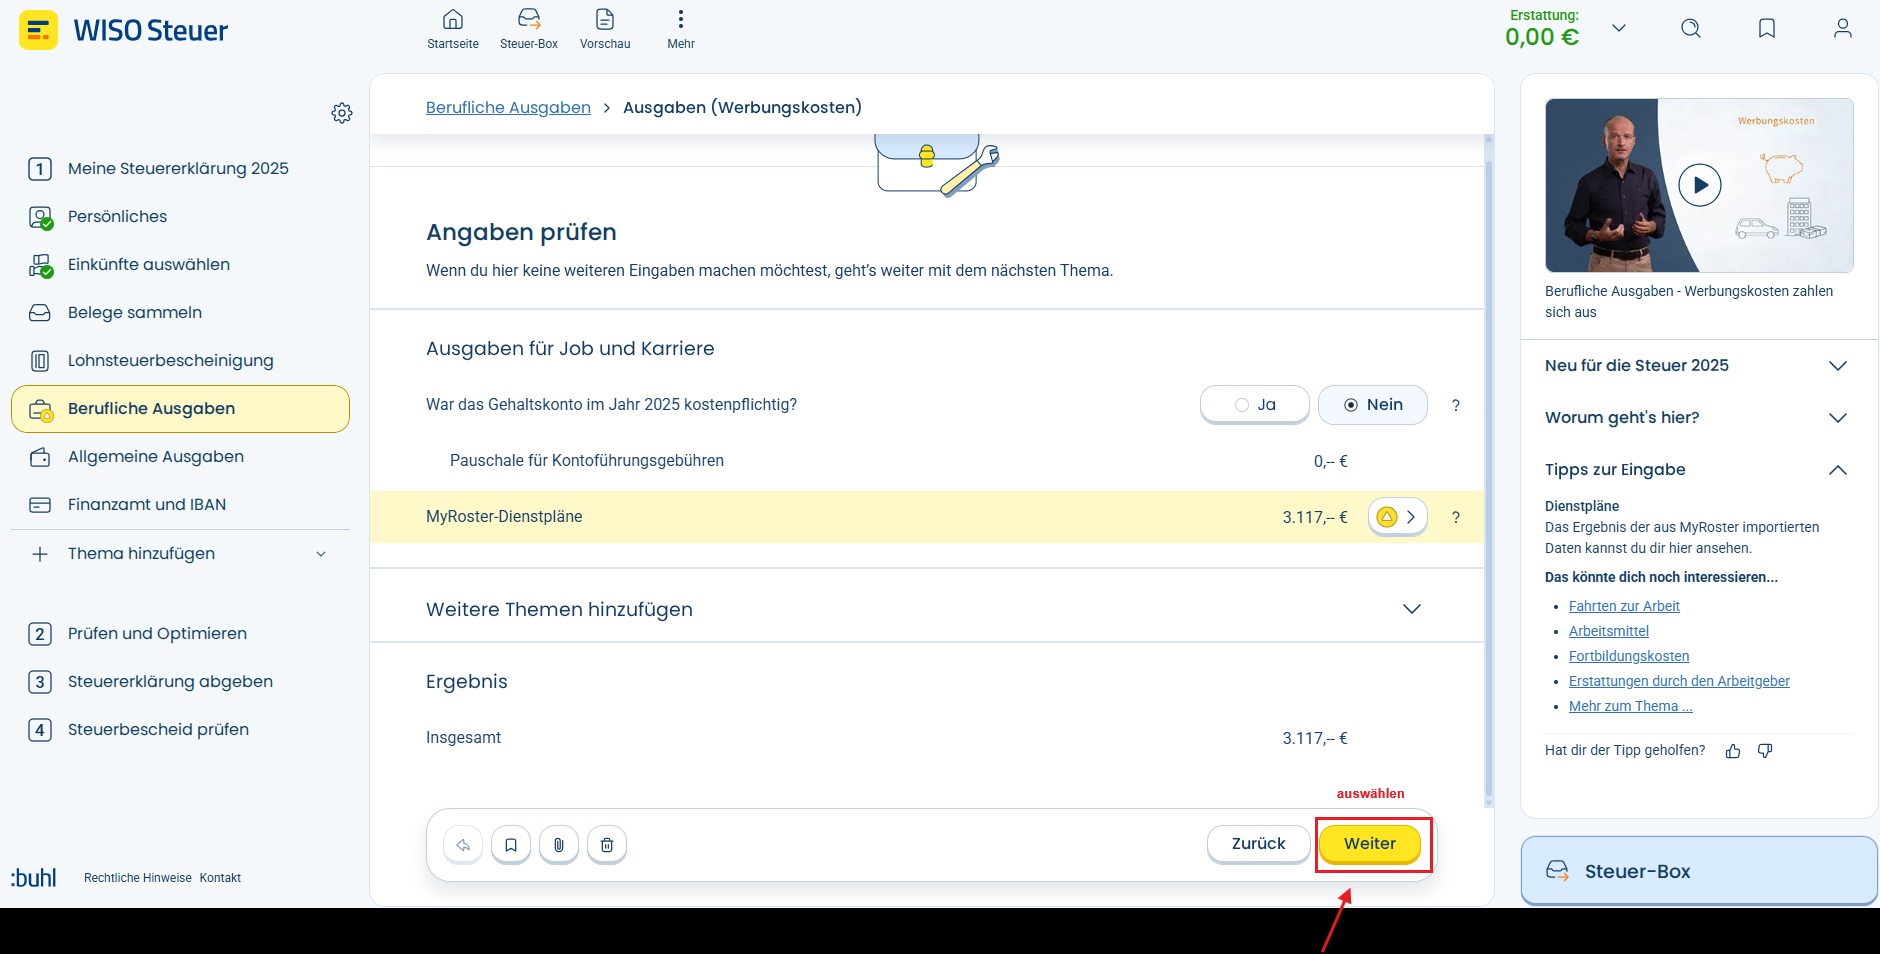1880x954 pixels.
Task: Click the Erstattung 0,00 € amount
Action: (1542, 37)
